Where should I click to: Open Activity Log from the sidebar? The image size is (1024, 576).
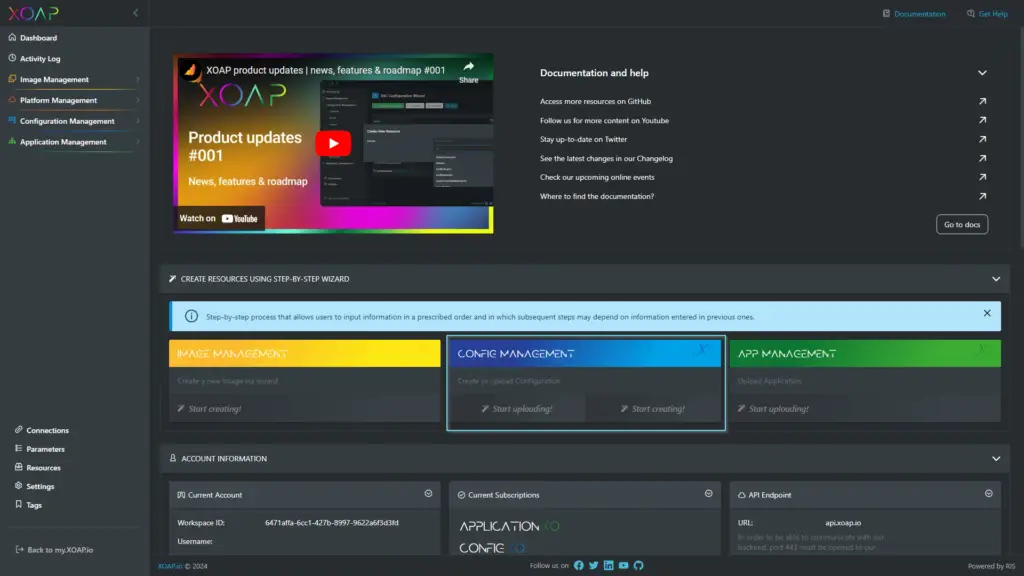click(x=40, y=59)
